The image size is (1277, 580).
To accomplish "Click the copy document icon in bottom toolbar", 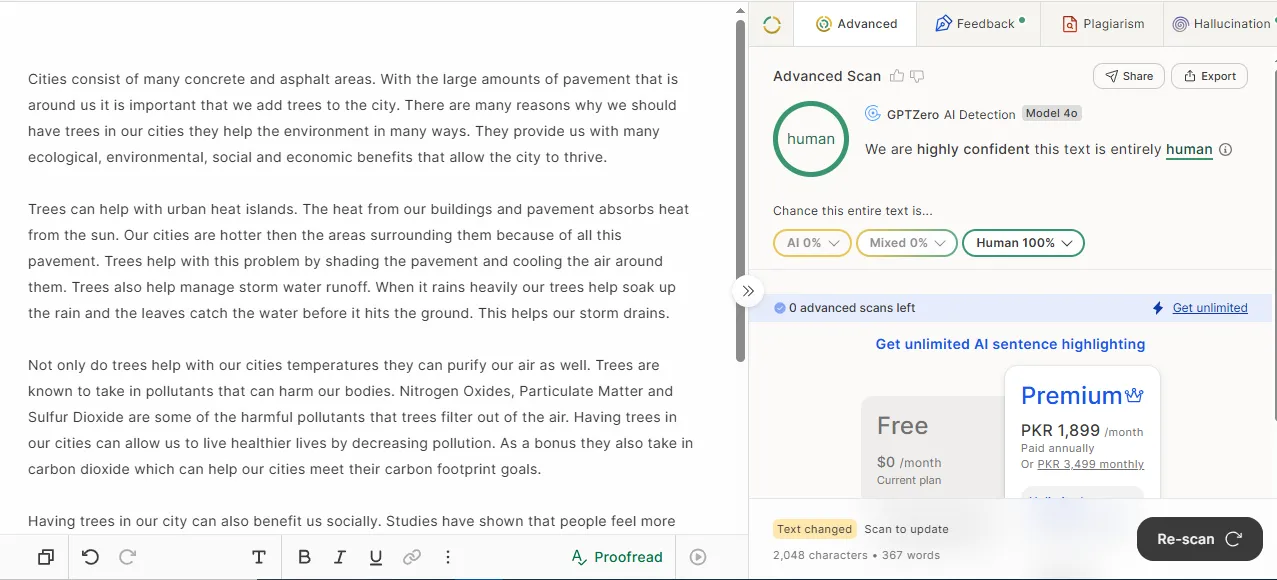I will tap(45, 557).
